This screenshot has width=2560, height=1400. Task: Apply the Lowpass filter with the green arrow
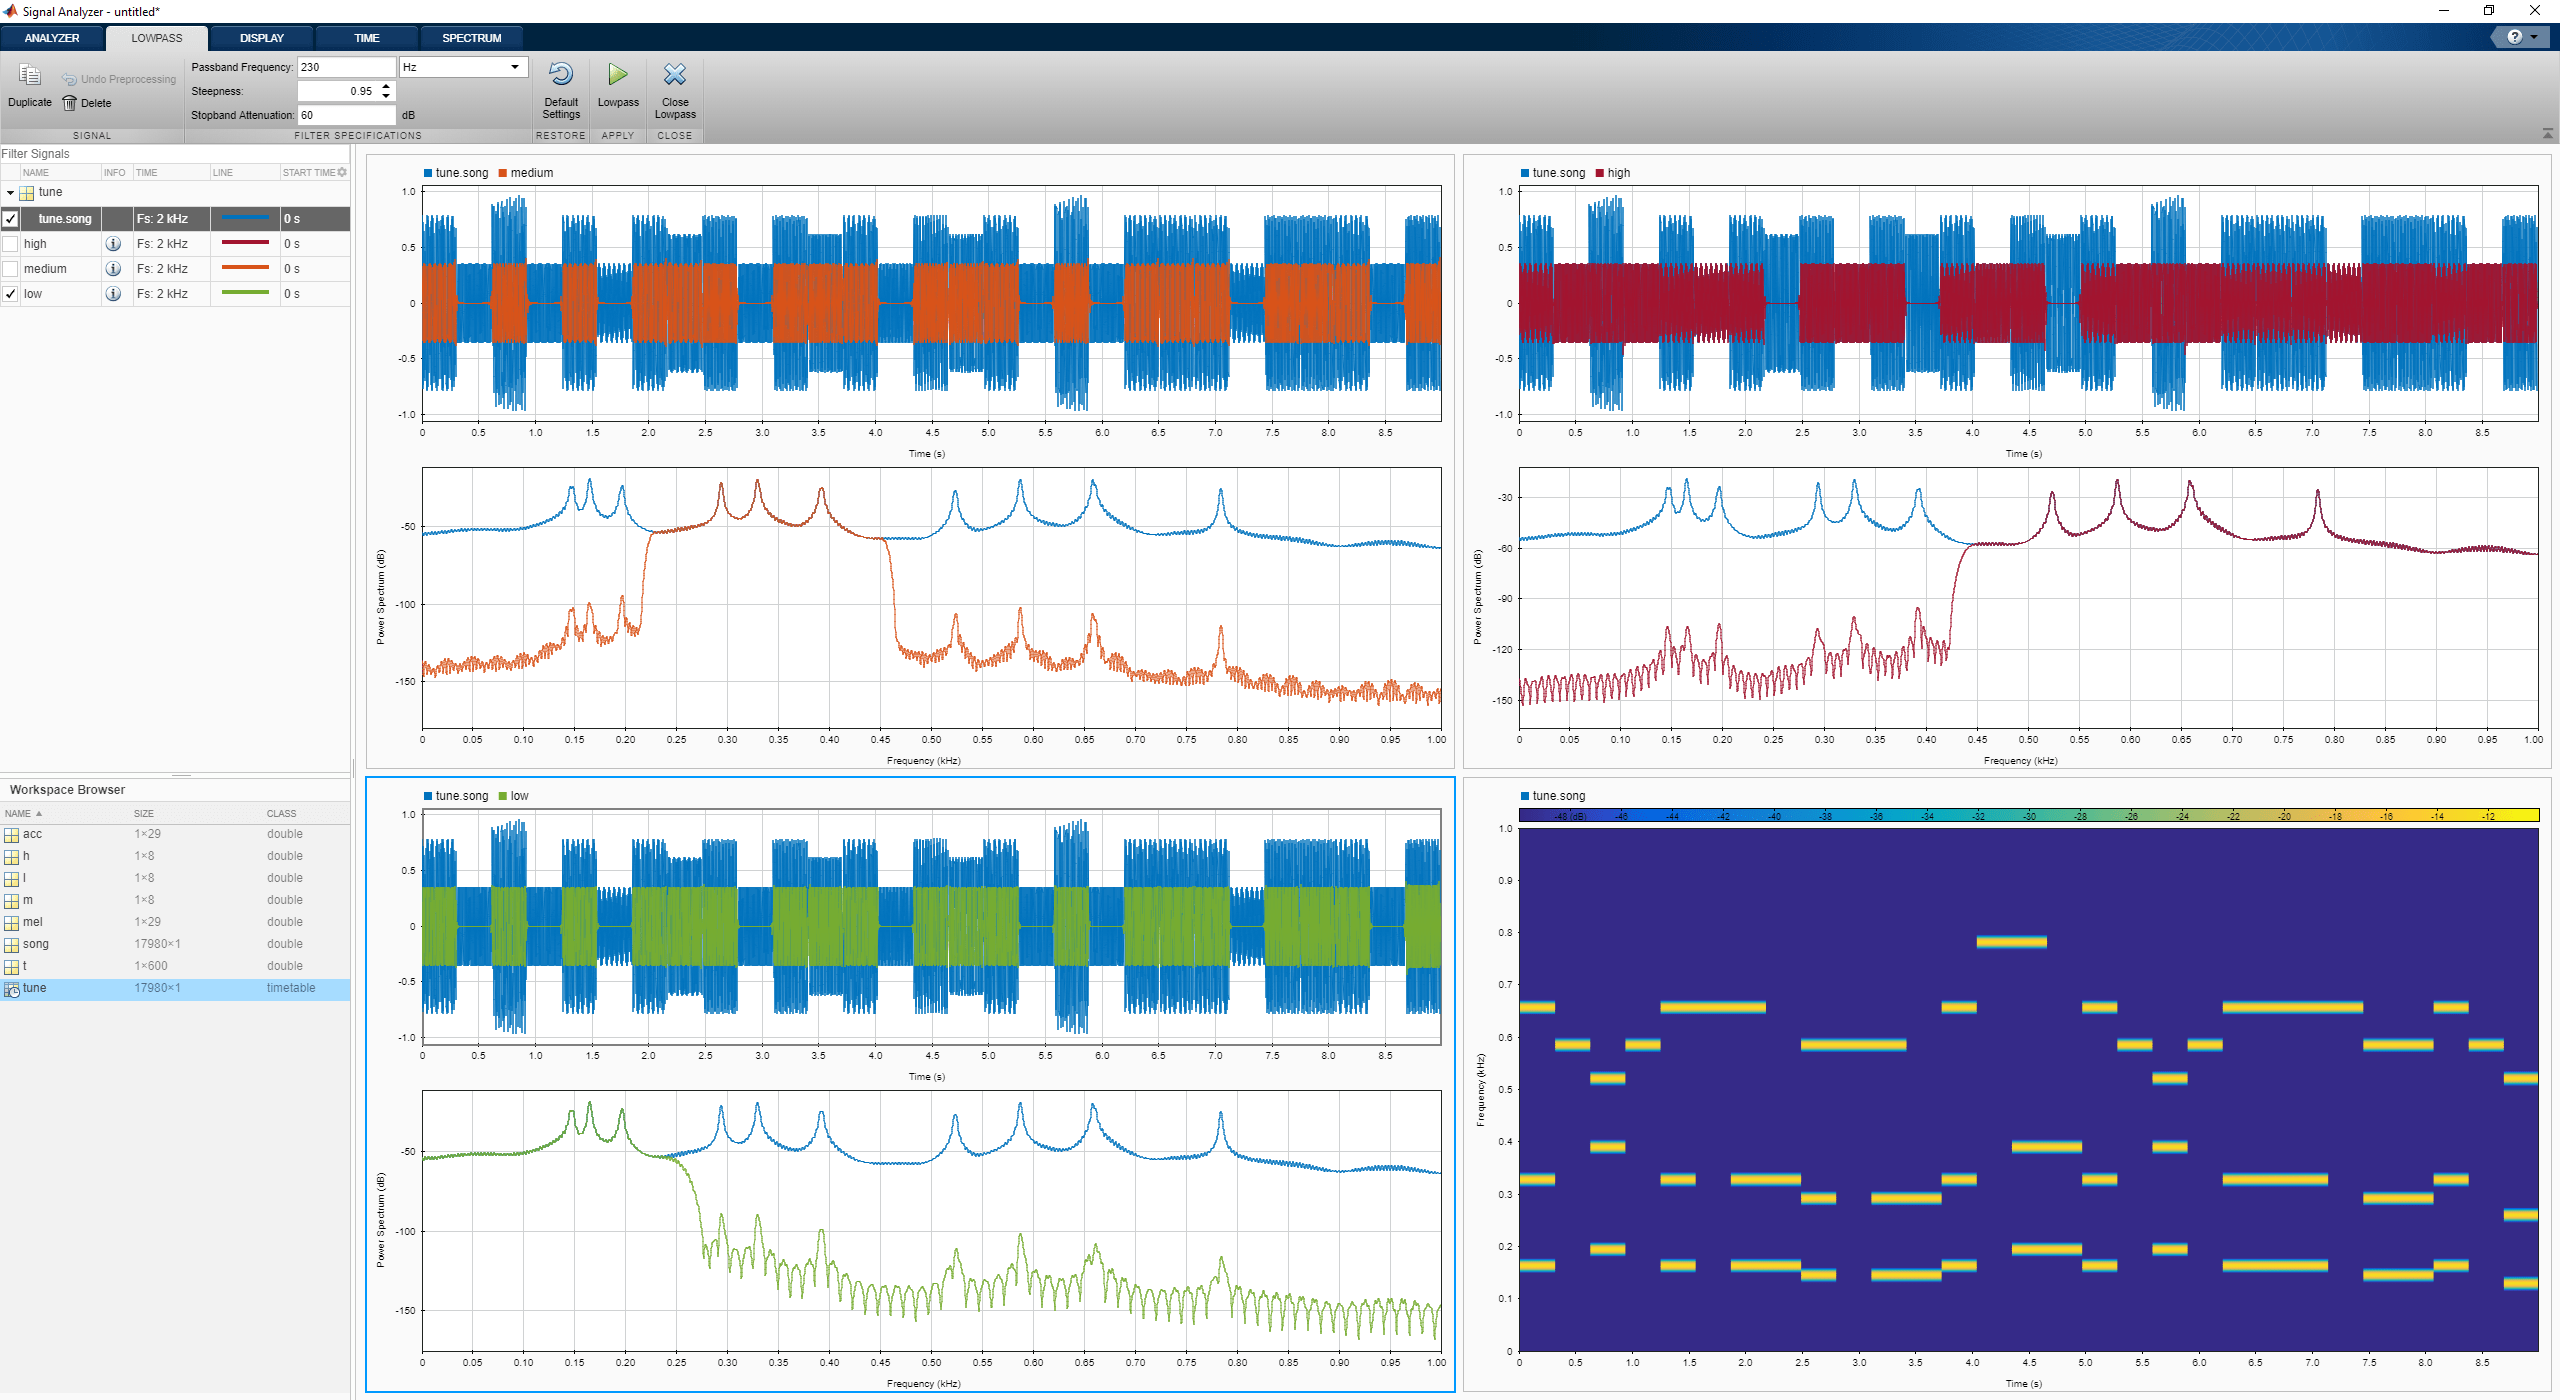click(618, 76)
